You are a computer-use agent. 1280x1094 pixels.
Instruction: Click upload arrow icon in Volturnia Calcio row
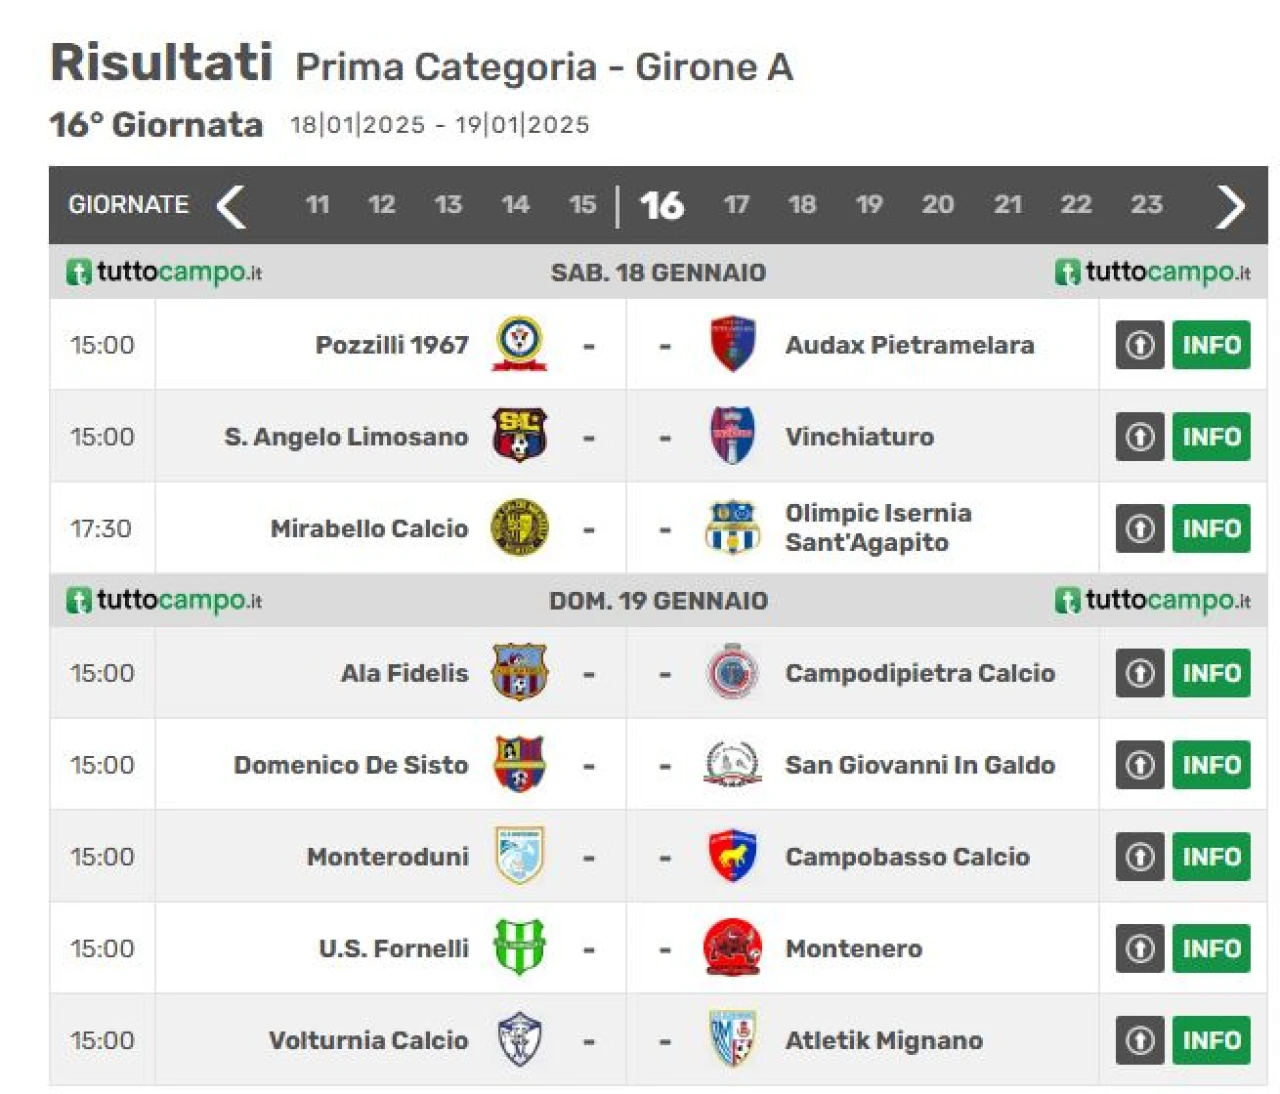tap(1140, 1040)
